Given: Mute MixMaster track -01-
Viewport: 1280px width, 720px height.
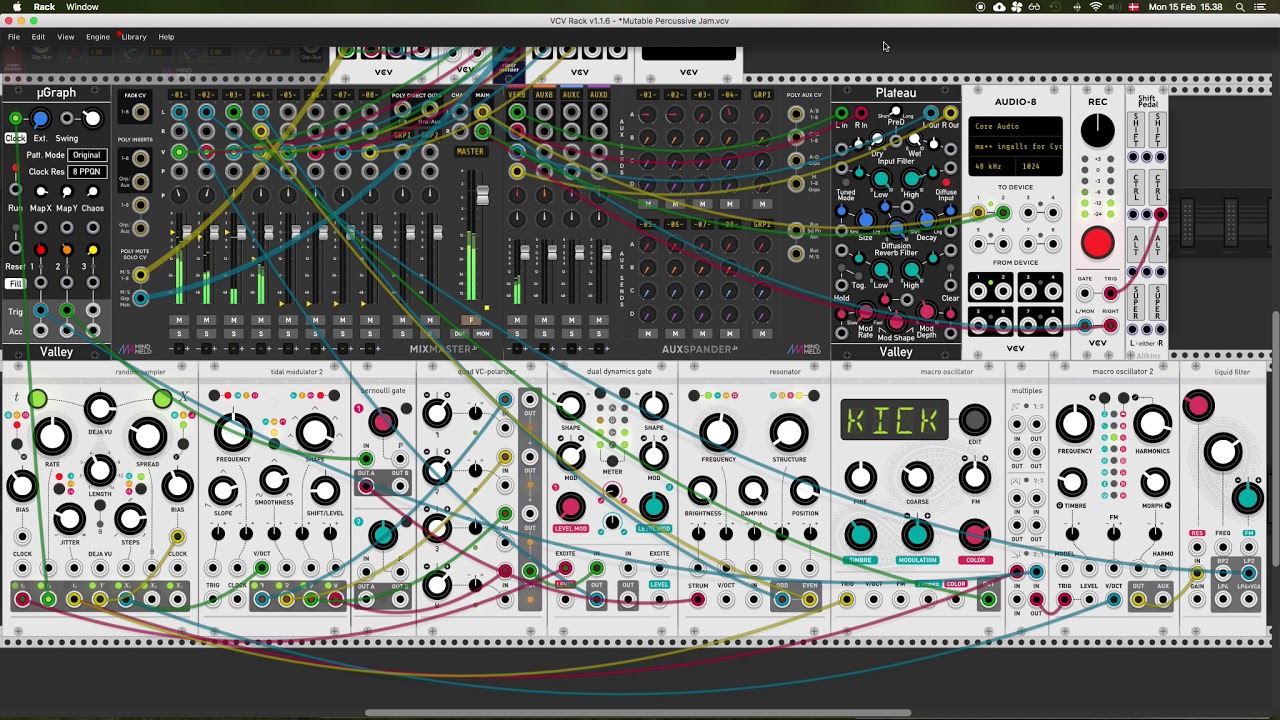Looking at the screenshot, I should click(179, 320).
